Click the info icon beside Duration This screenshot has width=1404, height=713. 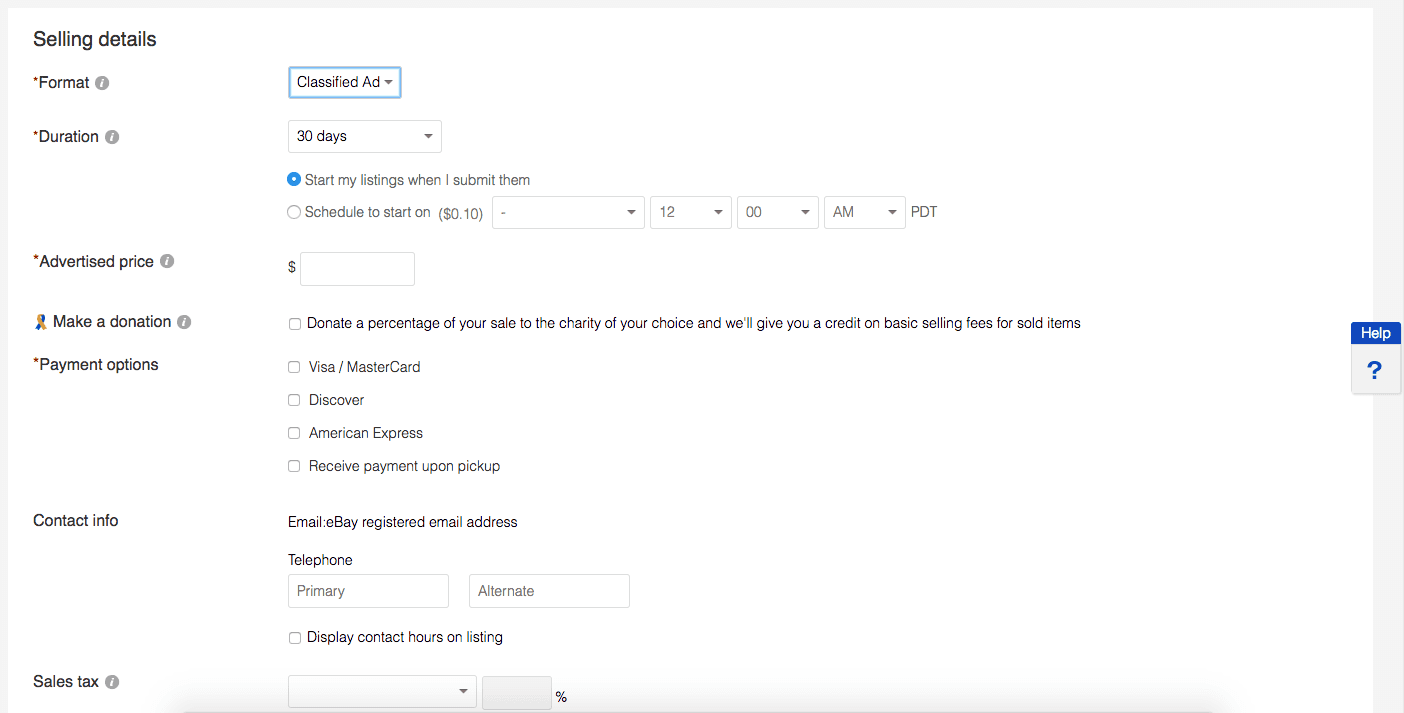(112, 137)
